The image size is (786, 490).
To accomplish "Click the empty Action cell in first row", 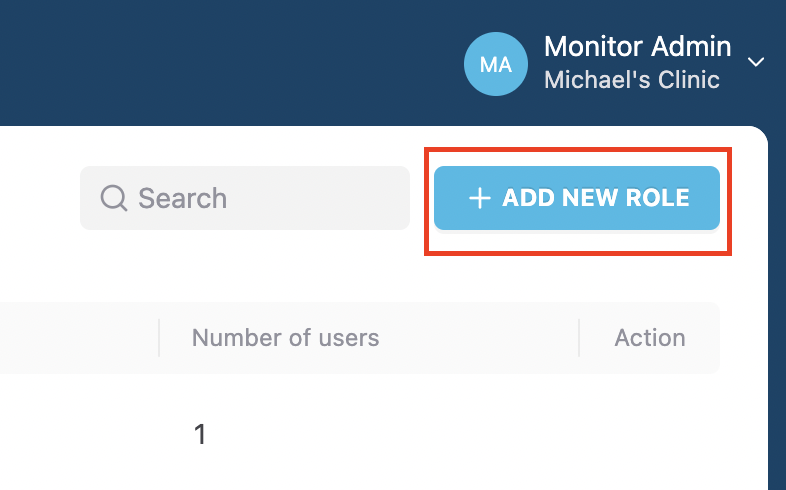I will [x=650, y=434].
